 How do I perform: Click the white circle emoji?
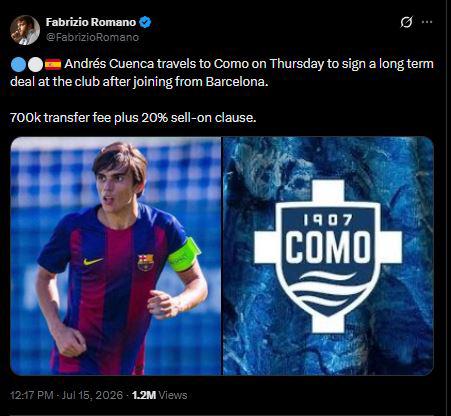35,64
